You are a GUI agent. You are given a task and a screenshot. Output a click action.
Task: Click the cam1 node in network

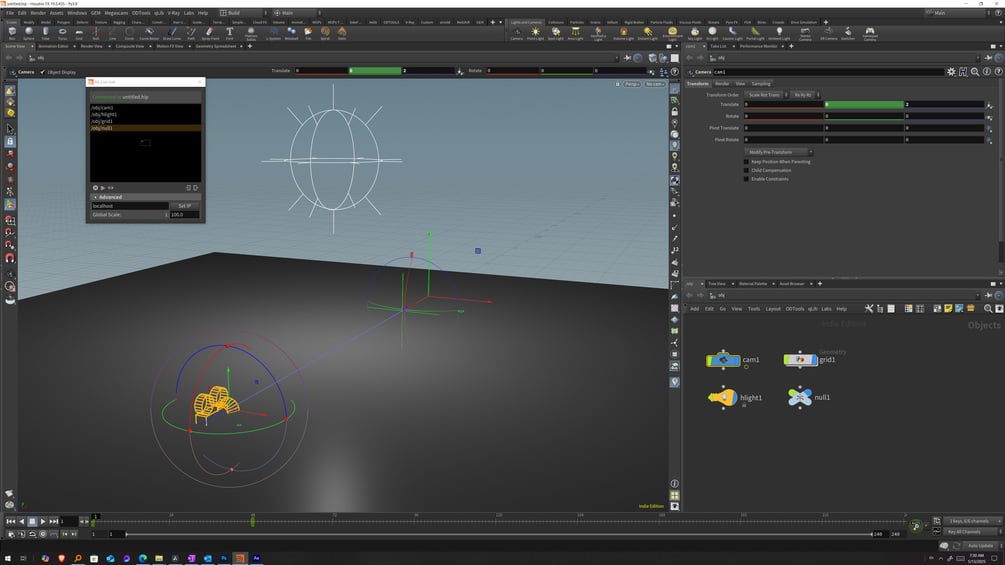point(723,360)
